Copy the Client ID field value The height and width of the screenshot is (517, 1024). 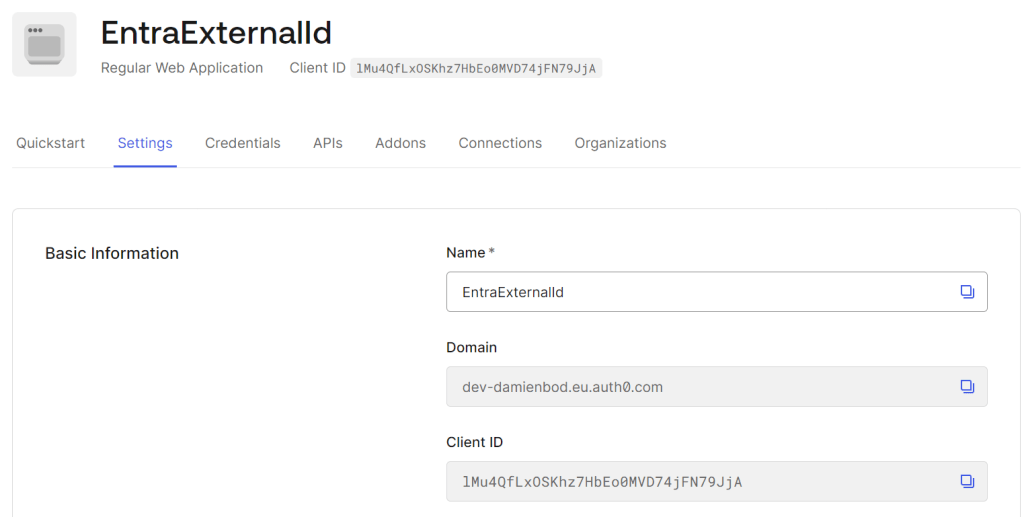966,482
